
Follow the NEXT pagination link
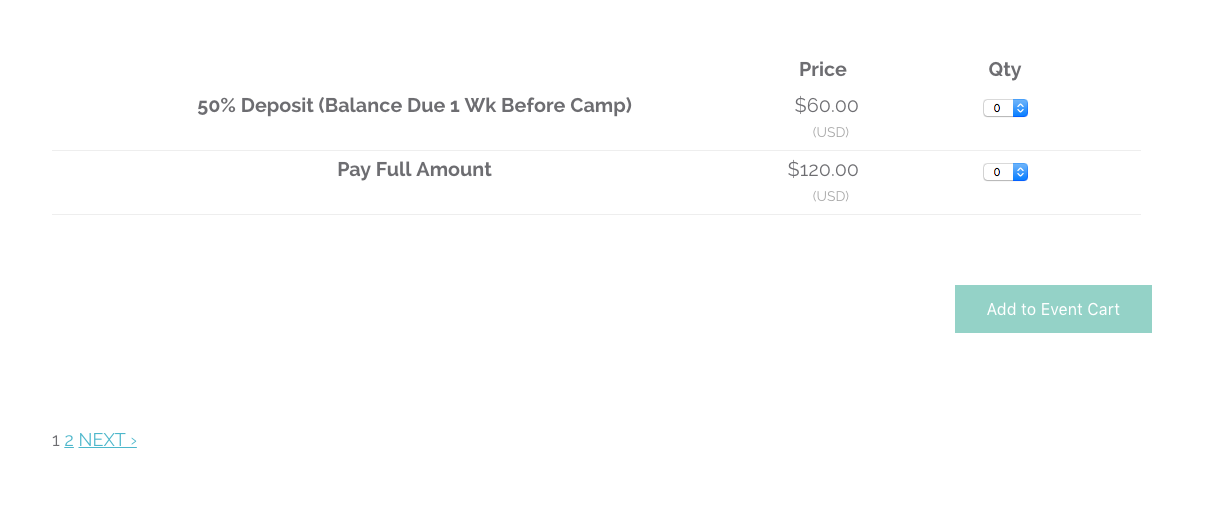coord(107,440)
